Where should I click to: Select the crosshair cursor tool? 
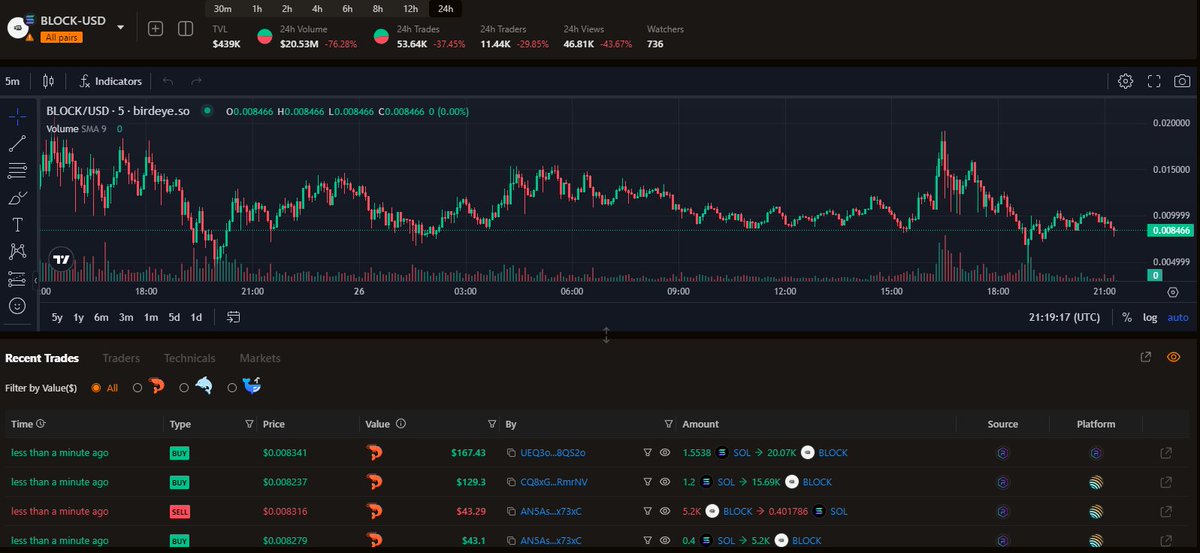(x=17, y=118)
